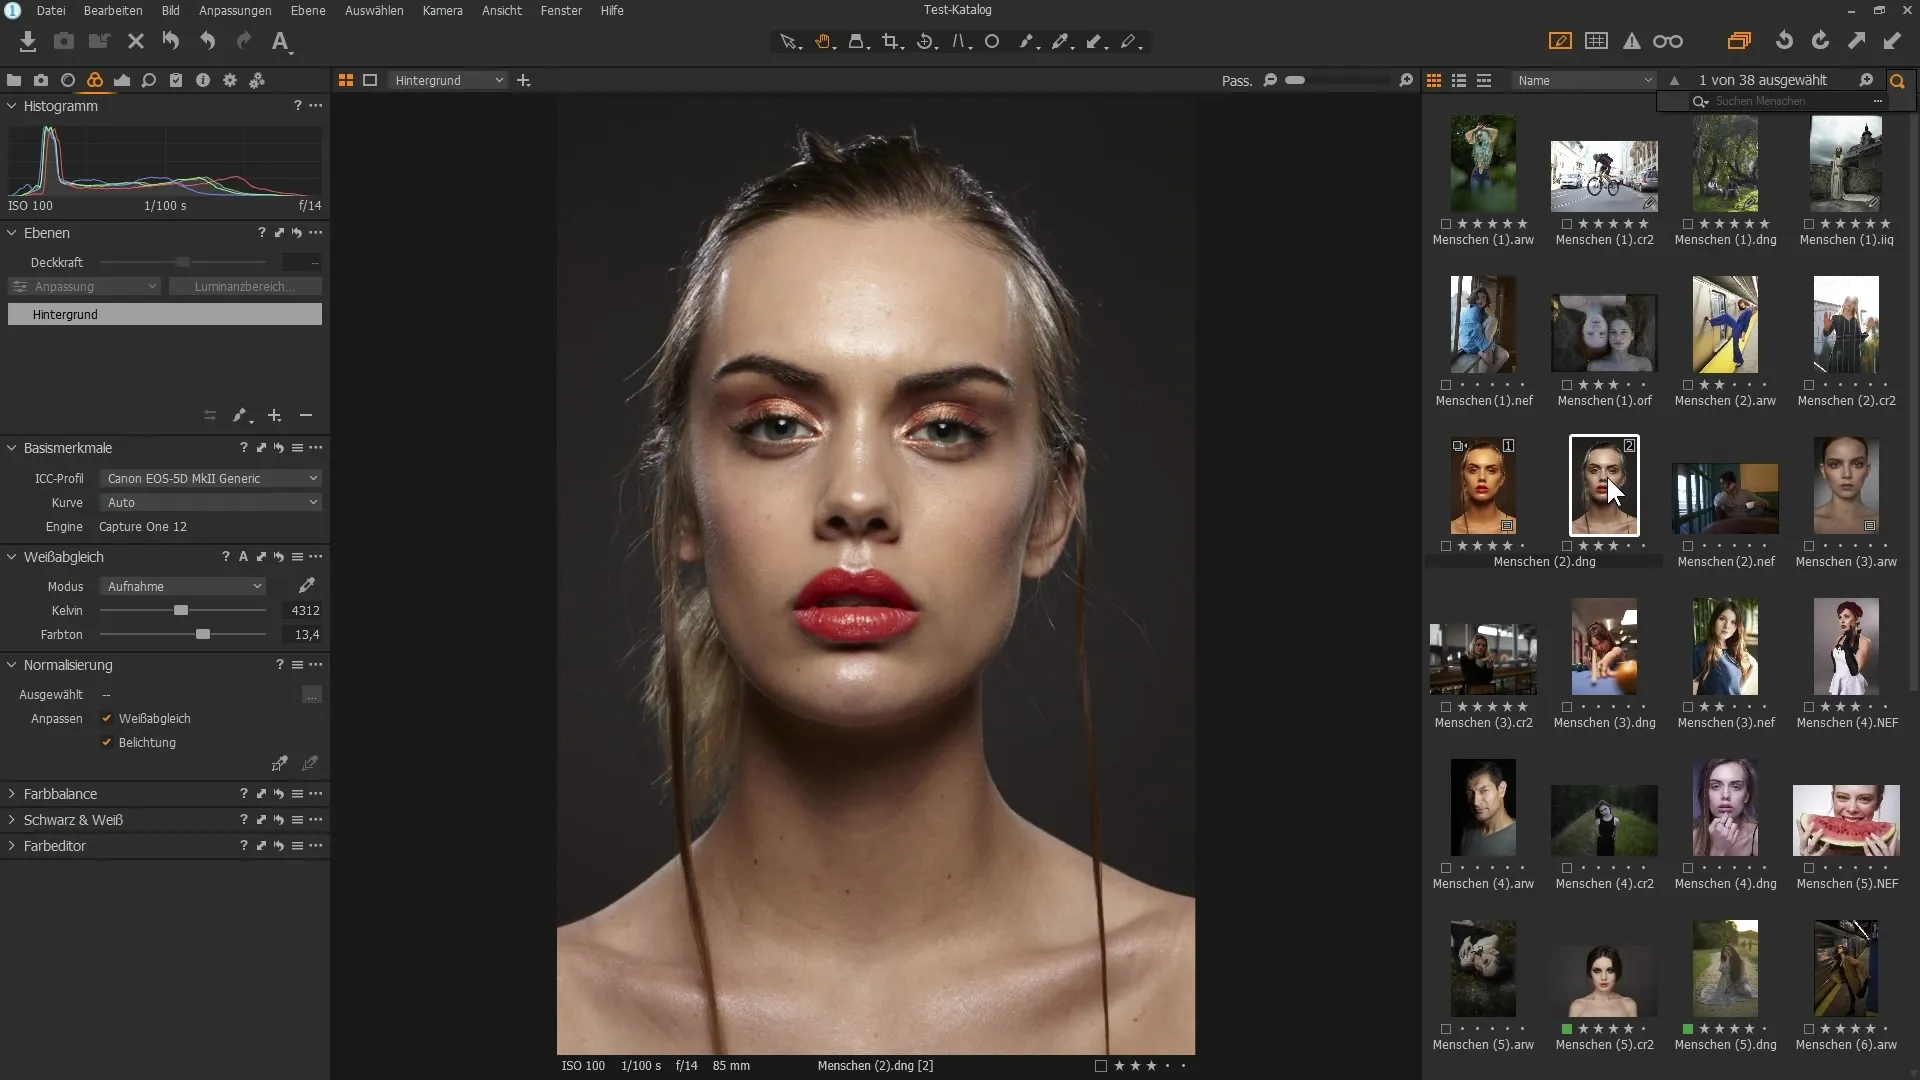The image size is (1920, 1080).
Task: Toggle color tag box of Menschen (1).cr2
Action: [x=1567, y=224]
